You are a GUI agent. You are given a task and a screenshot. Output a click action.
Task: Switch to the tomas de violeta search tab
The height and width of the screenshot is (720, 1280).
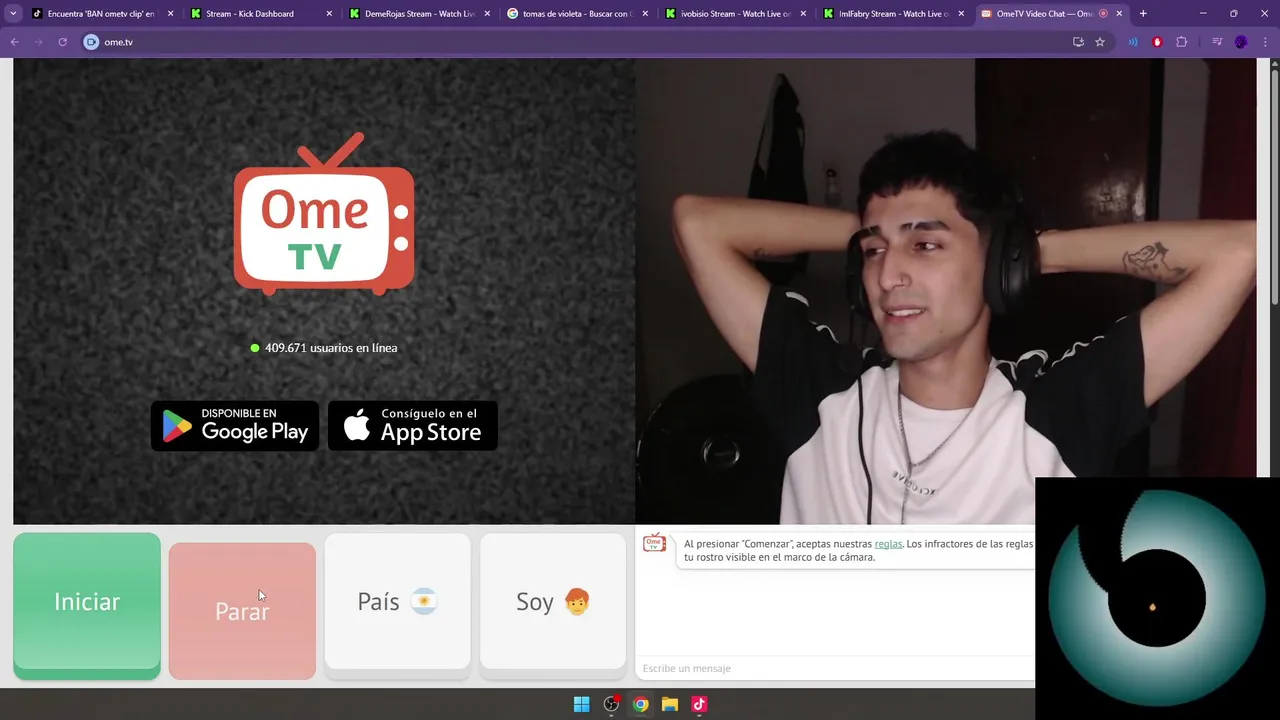[x=577, y=14]
